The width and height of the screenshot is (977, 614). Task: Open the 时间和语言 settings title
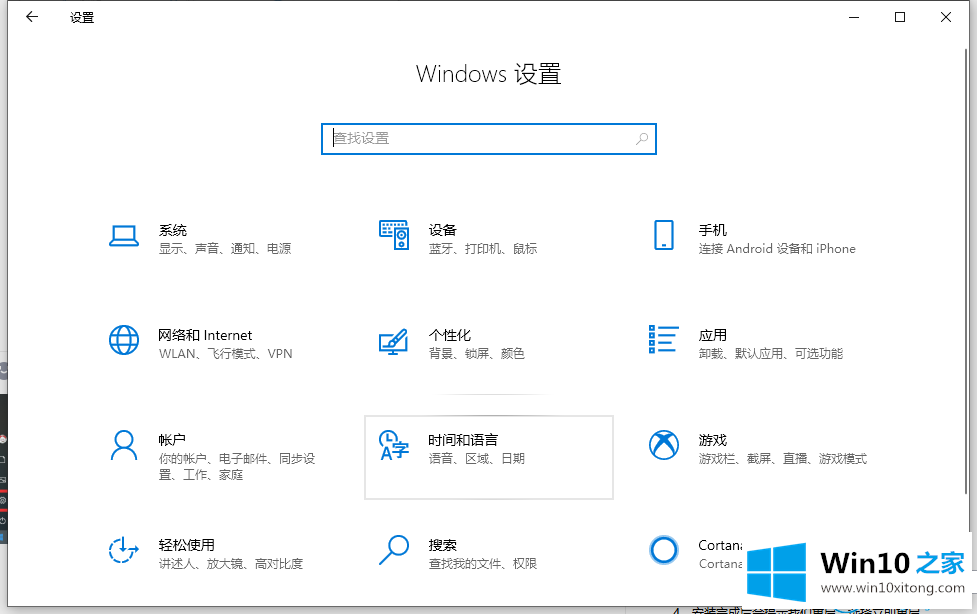463,440
